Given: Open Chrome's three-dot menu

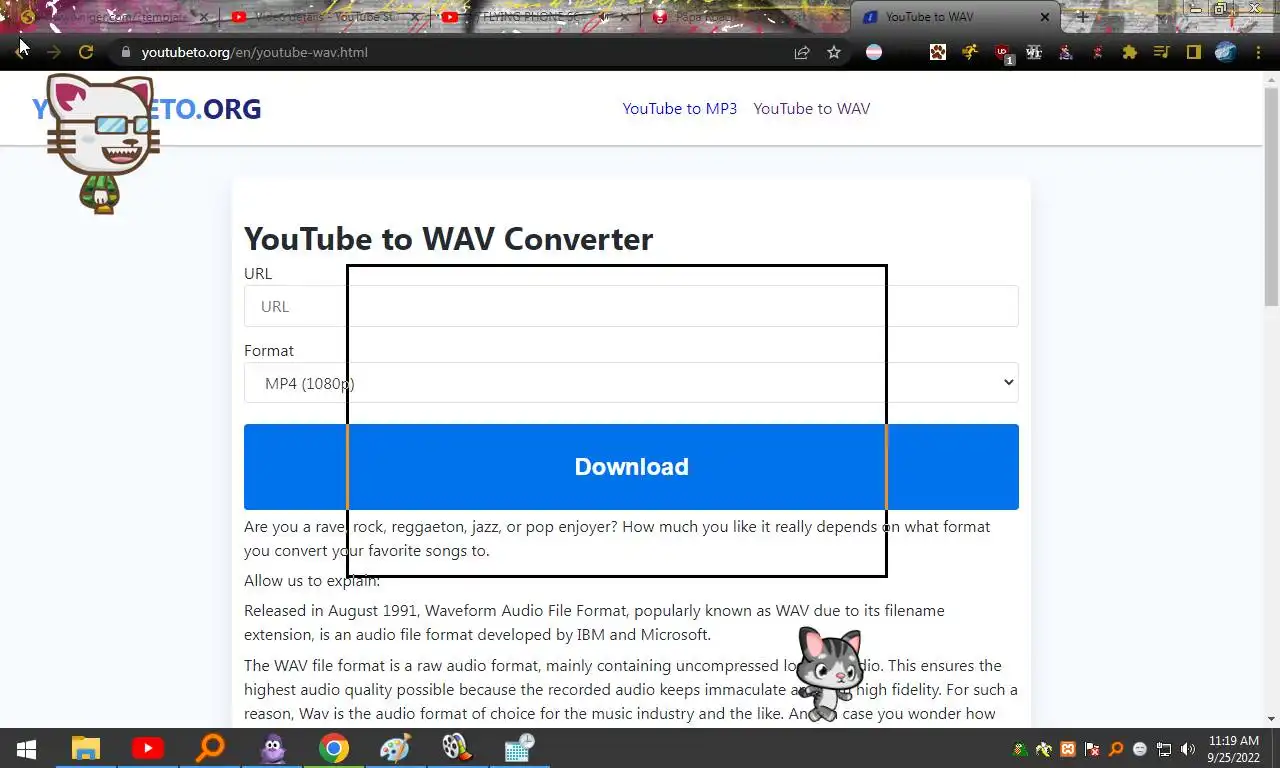Looking at the screenshot, I should tap(1258, 52).
